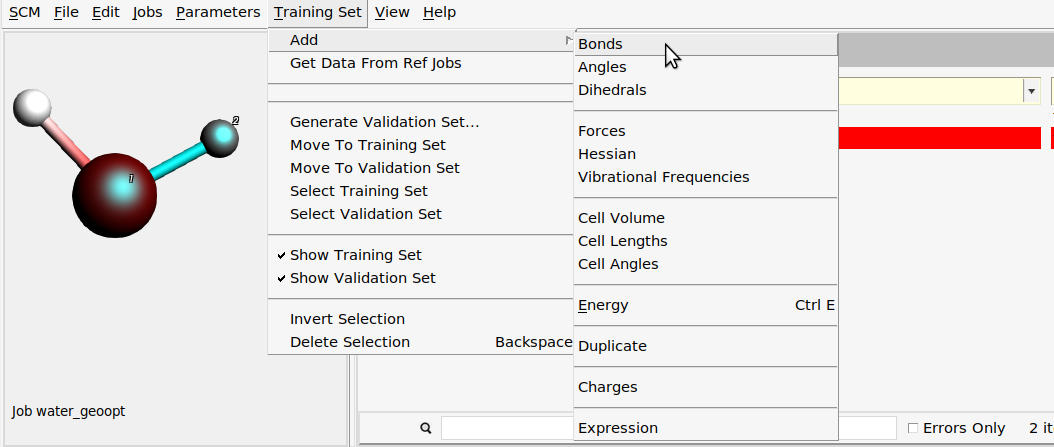Click the search magnifier icon
This screenshot has width=1054, height=447.
pos(426,428)
